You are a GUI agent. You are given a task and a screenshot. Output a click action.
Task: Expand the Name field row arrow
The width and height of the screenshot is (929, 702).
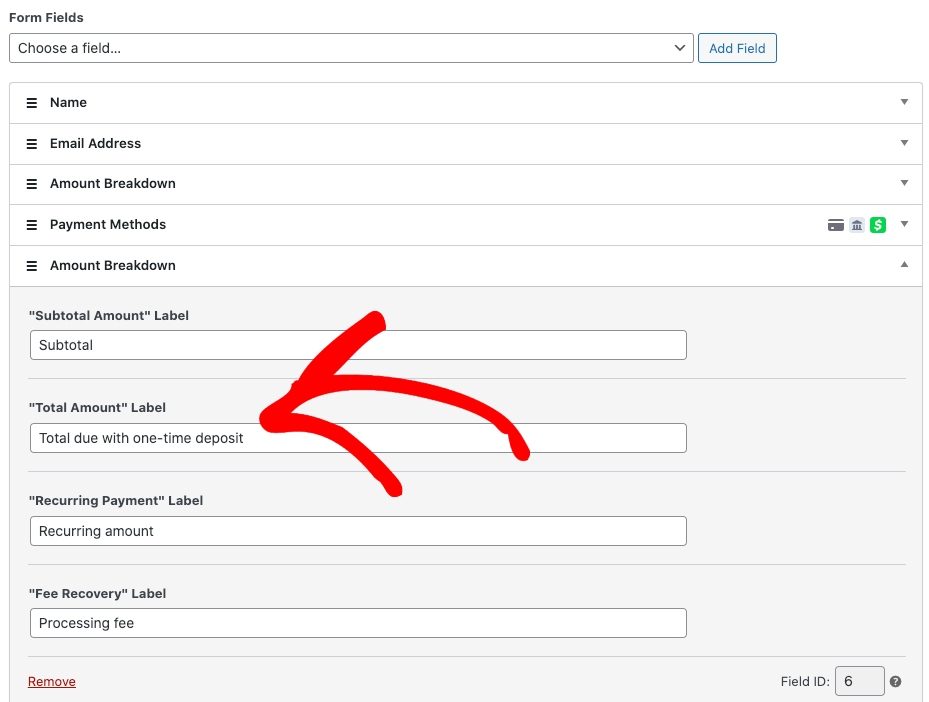pyautogui.click(x=904, y=102)
